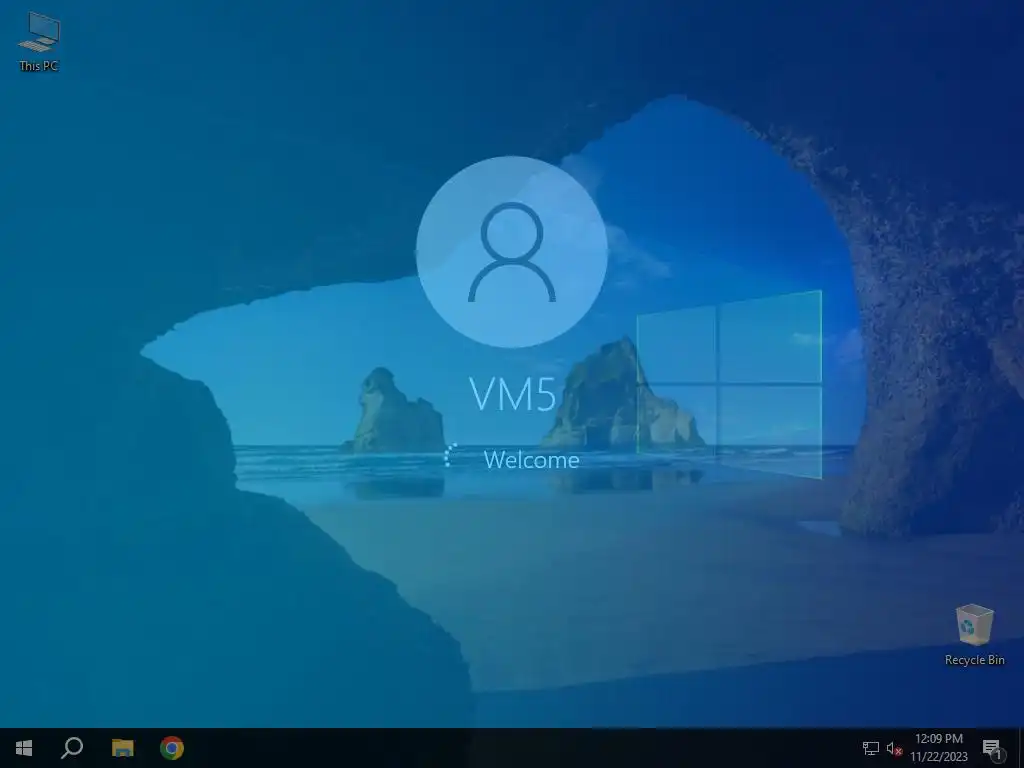Click the taskbar Search magnifier
The width and height of the screenshot is (1024, 768).
coord(72,748)
